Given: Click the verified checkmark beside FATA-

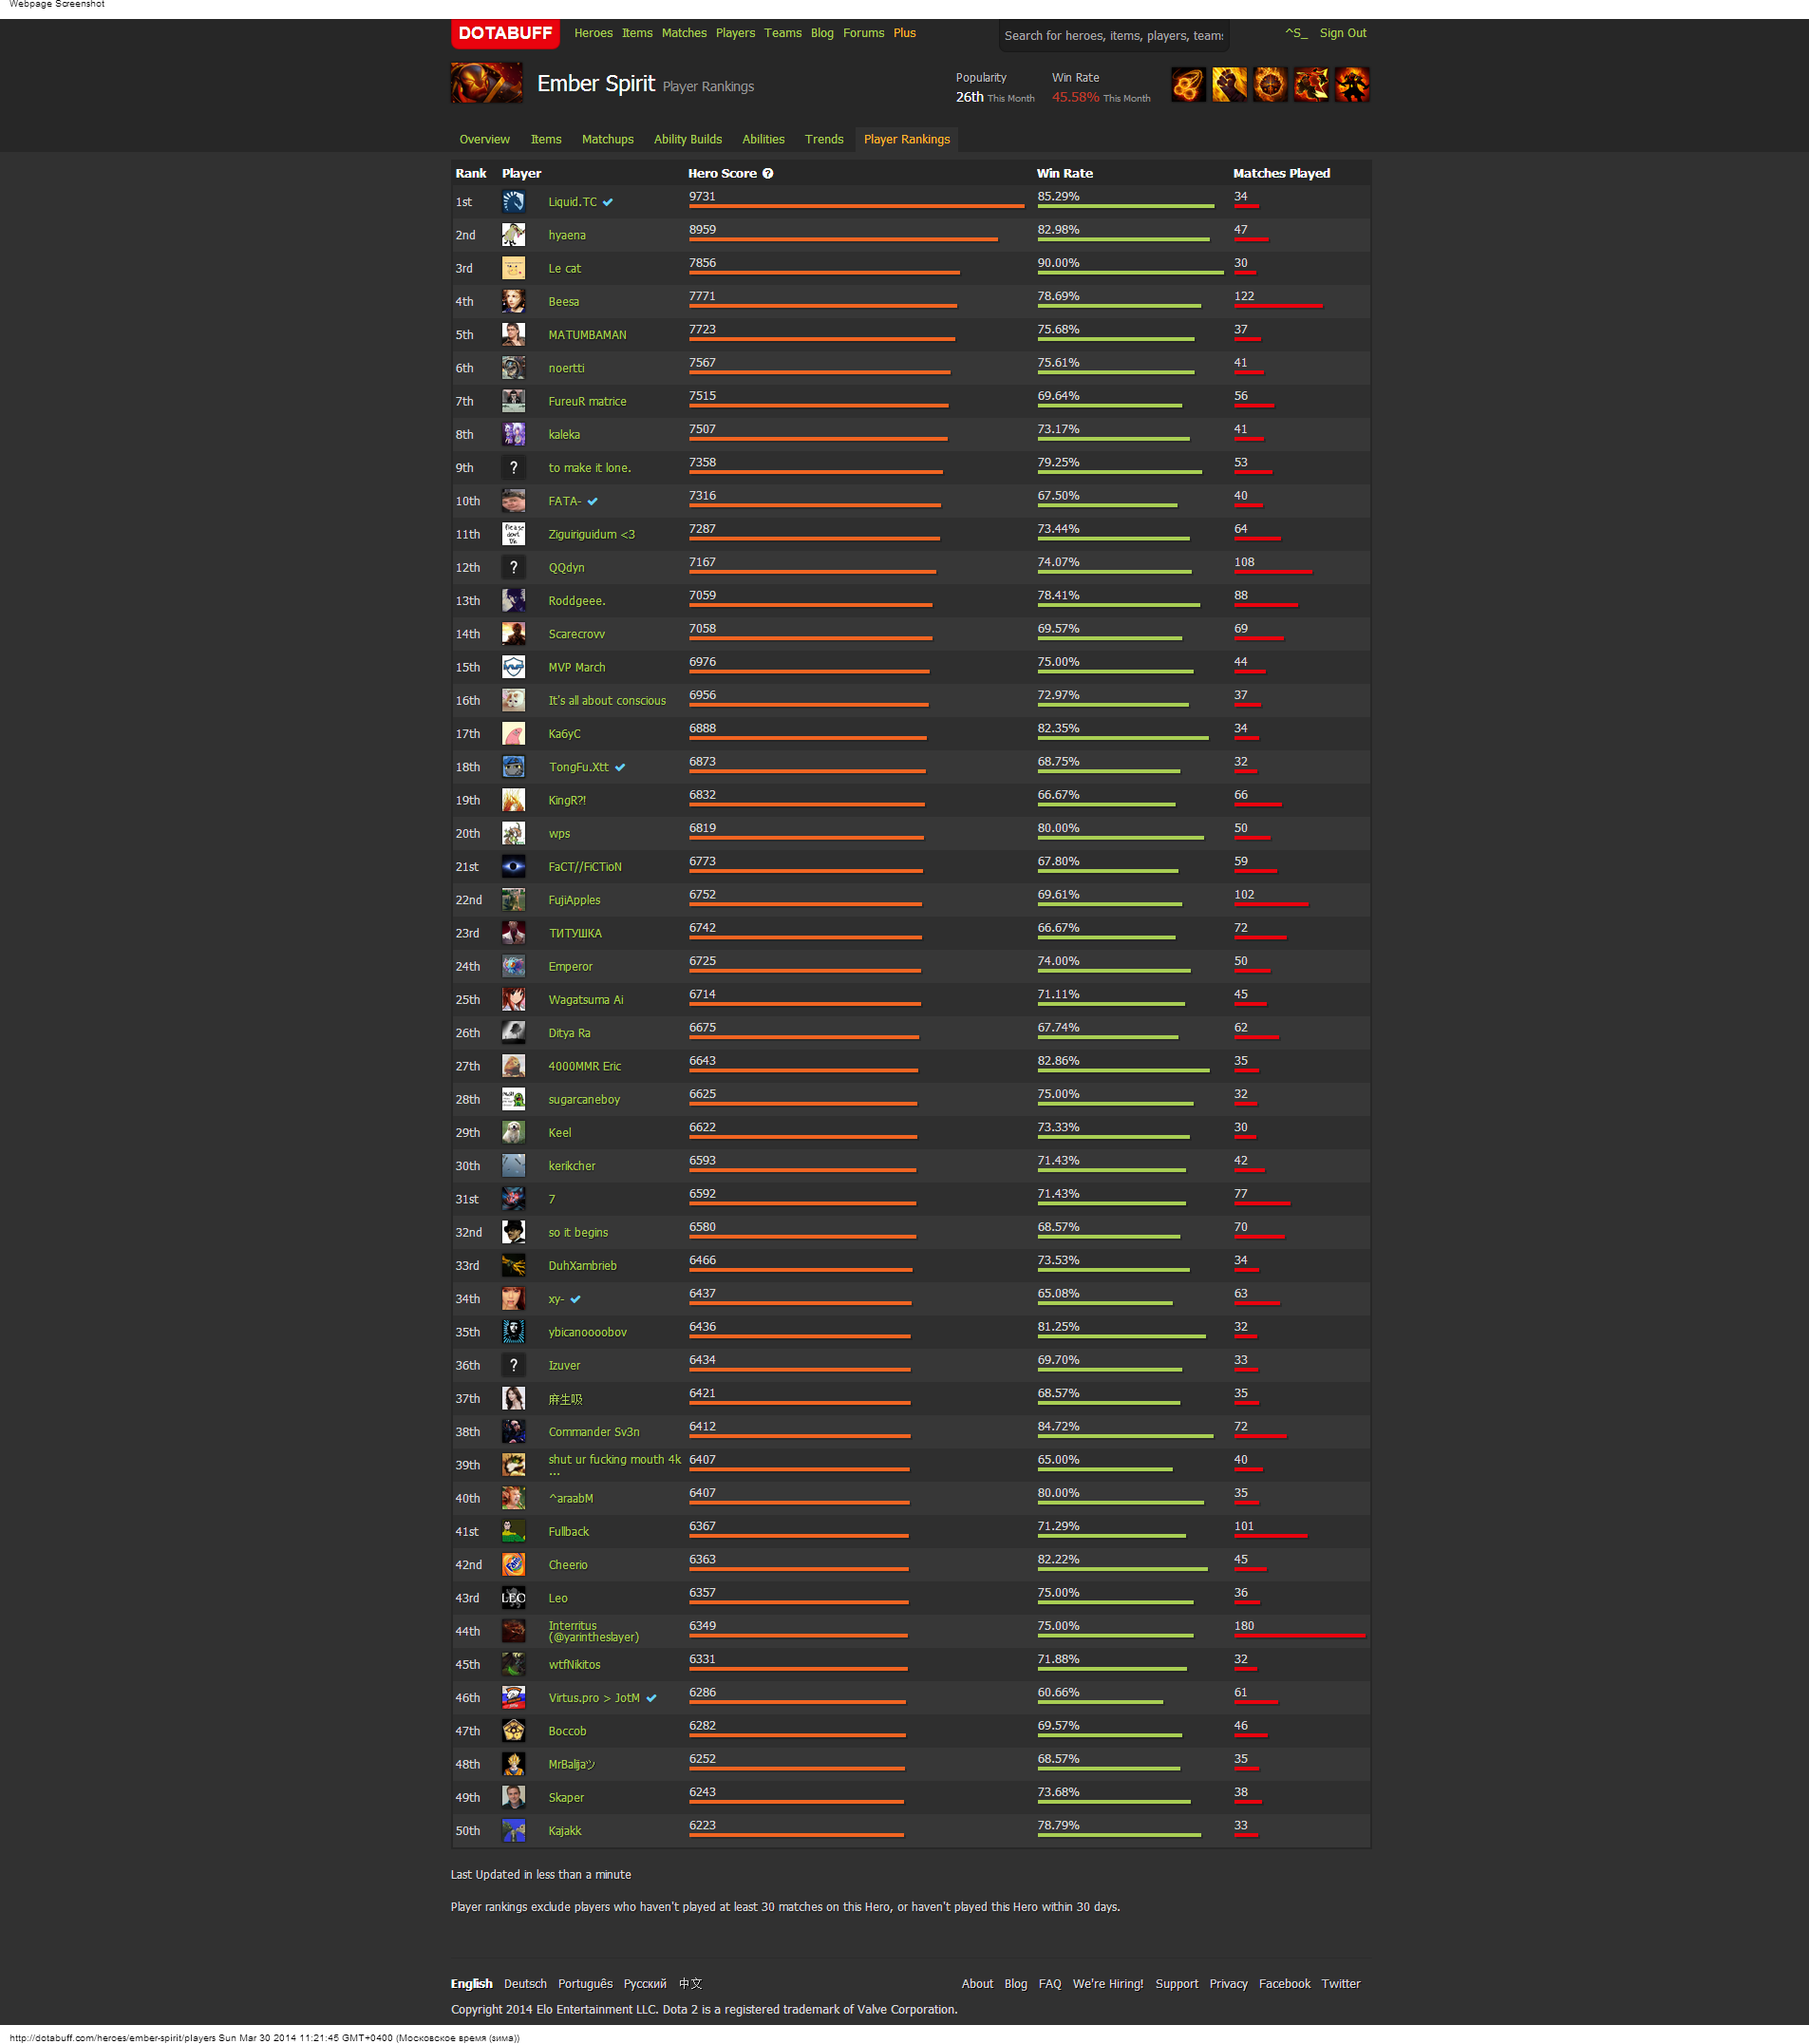Looking at the screenshot, I should [x=593, y=502].
